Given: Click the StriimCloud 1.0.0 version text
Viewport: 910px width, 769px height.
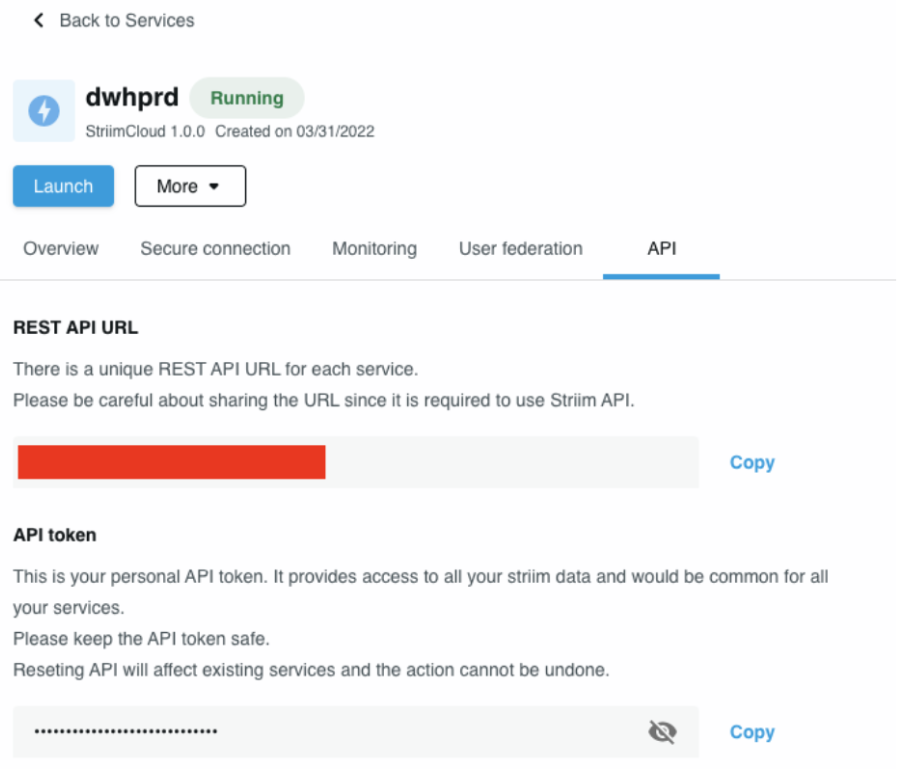Looking at the screenshot, I should pos(145,132).
